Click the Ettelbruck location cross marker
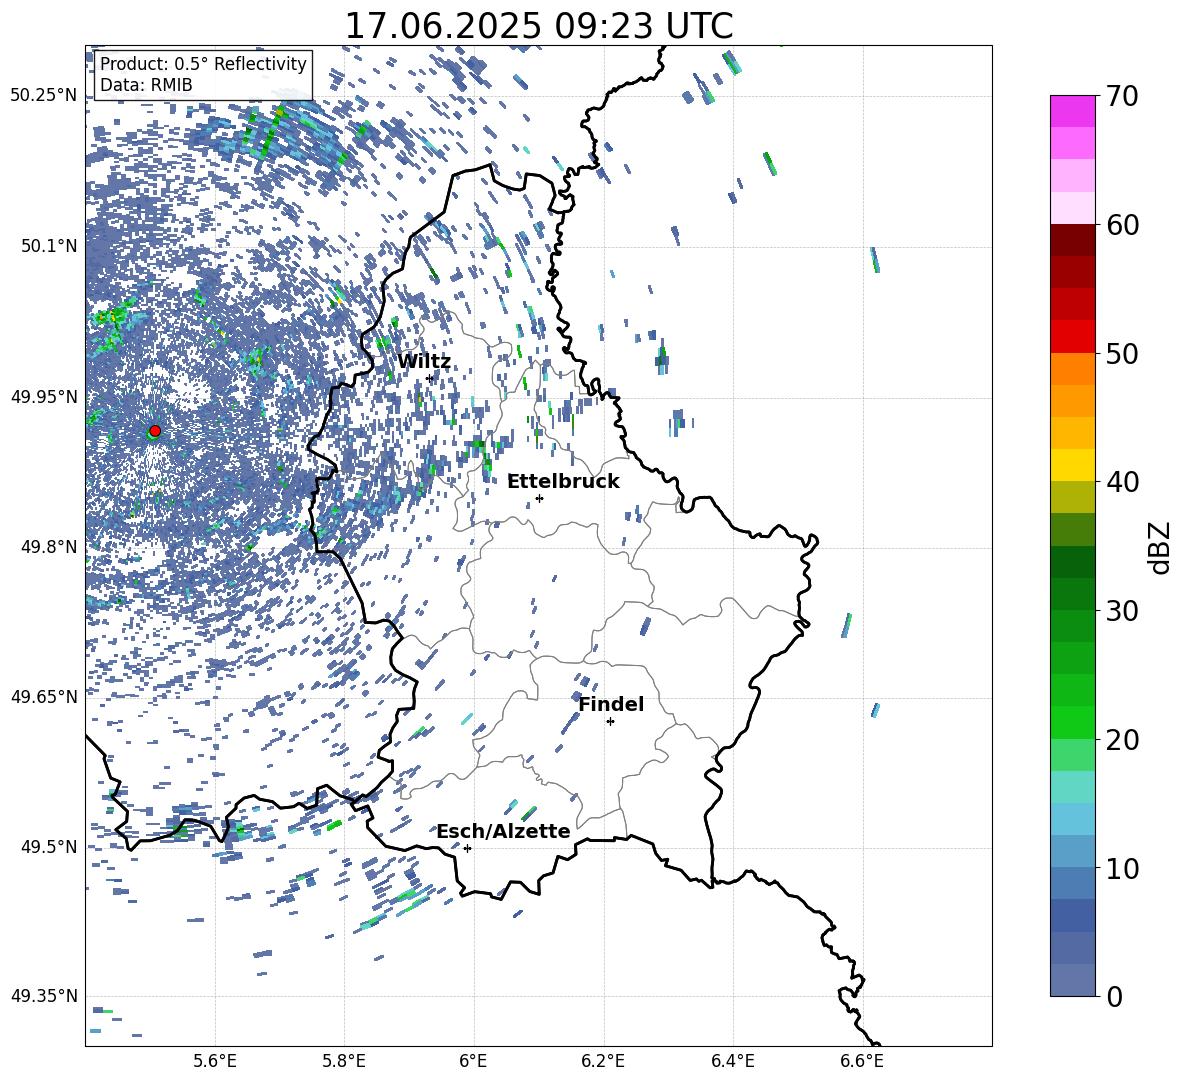This screenshot has height=1081, width=1184. click(539, 498)
